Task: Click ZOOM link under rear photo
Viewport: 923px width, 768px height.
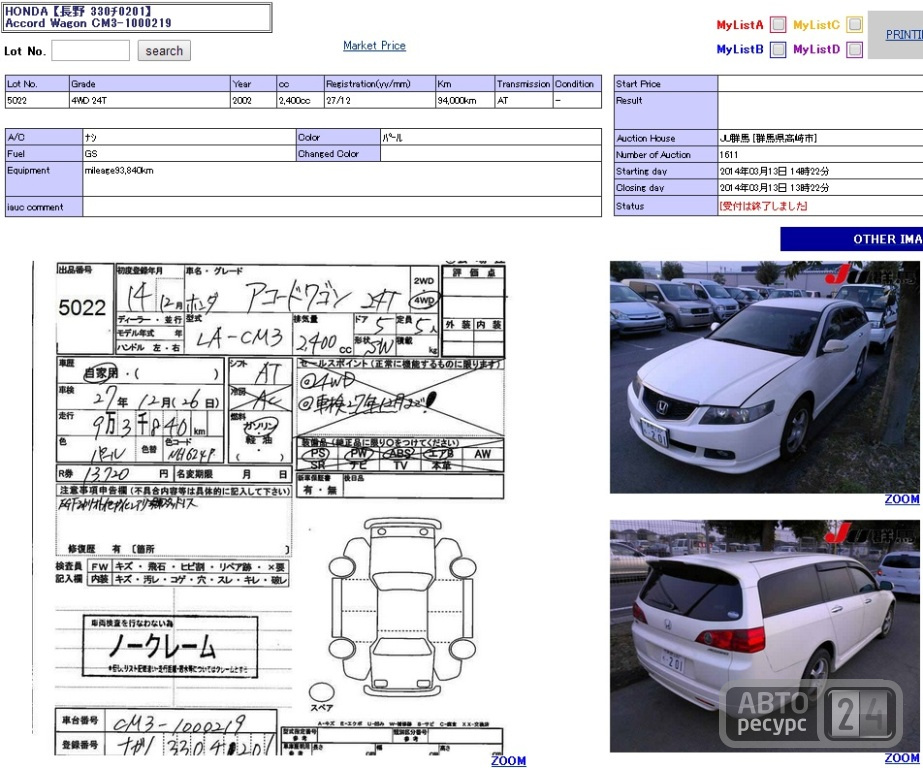Action: point(902,758)
